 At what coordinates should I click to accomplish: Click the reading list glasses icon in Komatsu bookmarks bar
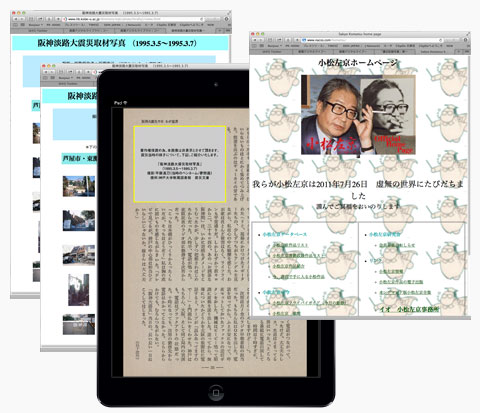tap(254, 46)
